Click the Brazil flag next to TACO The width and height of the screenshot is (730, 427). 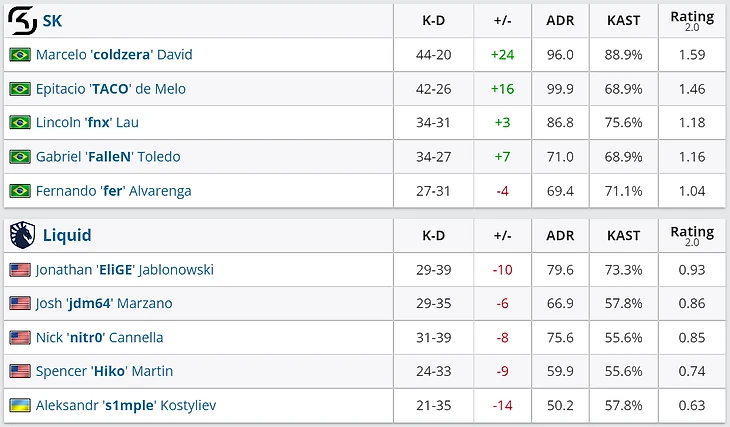(20, 88)
